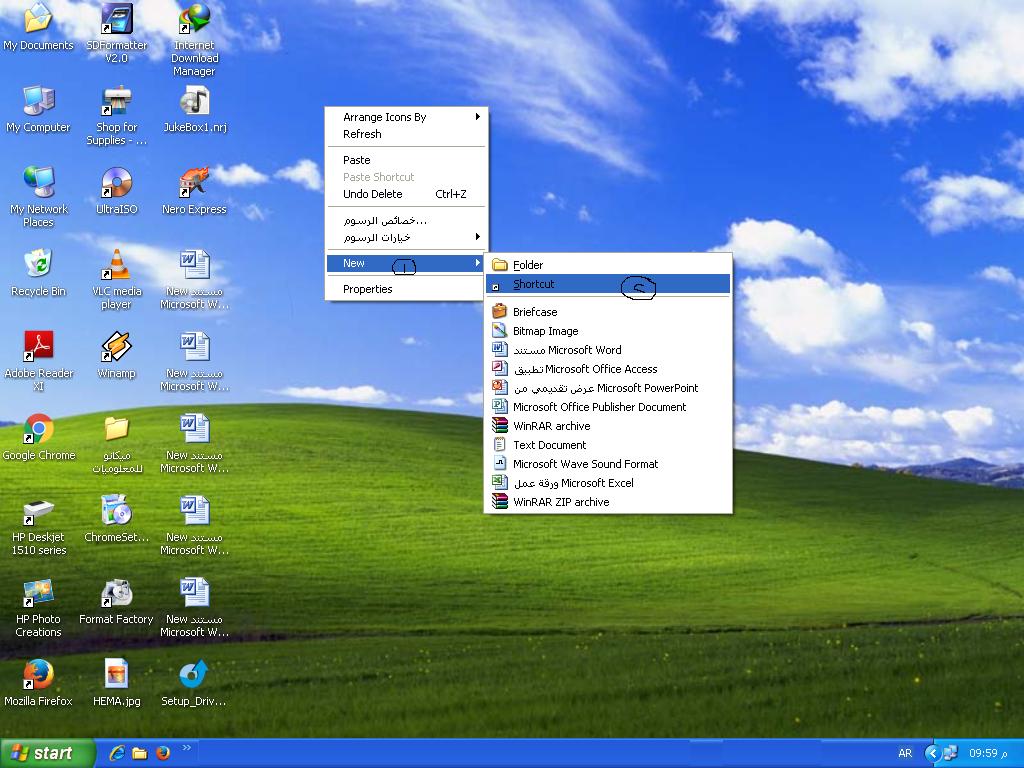Choose Briefcase in the New submenu

608,312
